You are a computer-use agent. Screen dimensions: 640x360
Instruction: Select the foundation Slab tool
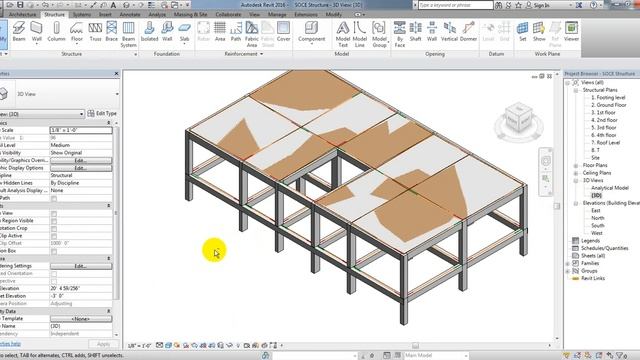coord(184,32)
